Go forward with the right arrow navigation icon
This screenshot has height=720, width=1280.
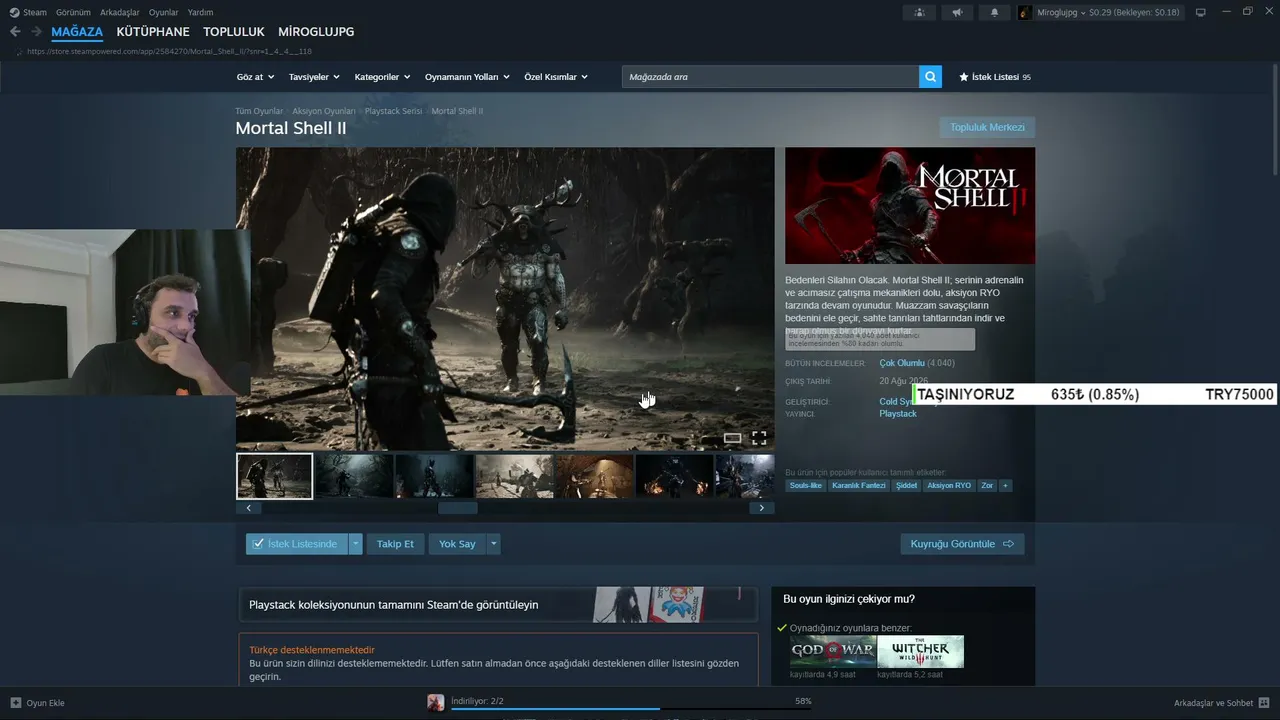tap(36, 32)
